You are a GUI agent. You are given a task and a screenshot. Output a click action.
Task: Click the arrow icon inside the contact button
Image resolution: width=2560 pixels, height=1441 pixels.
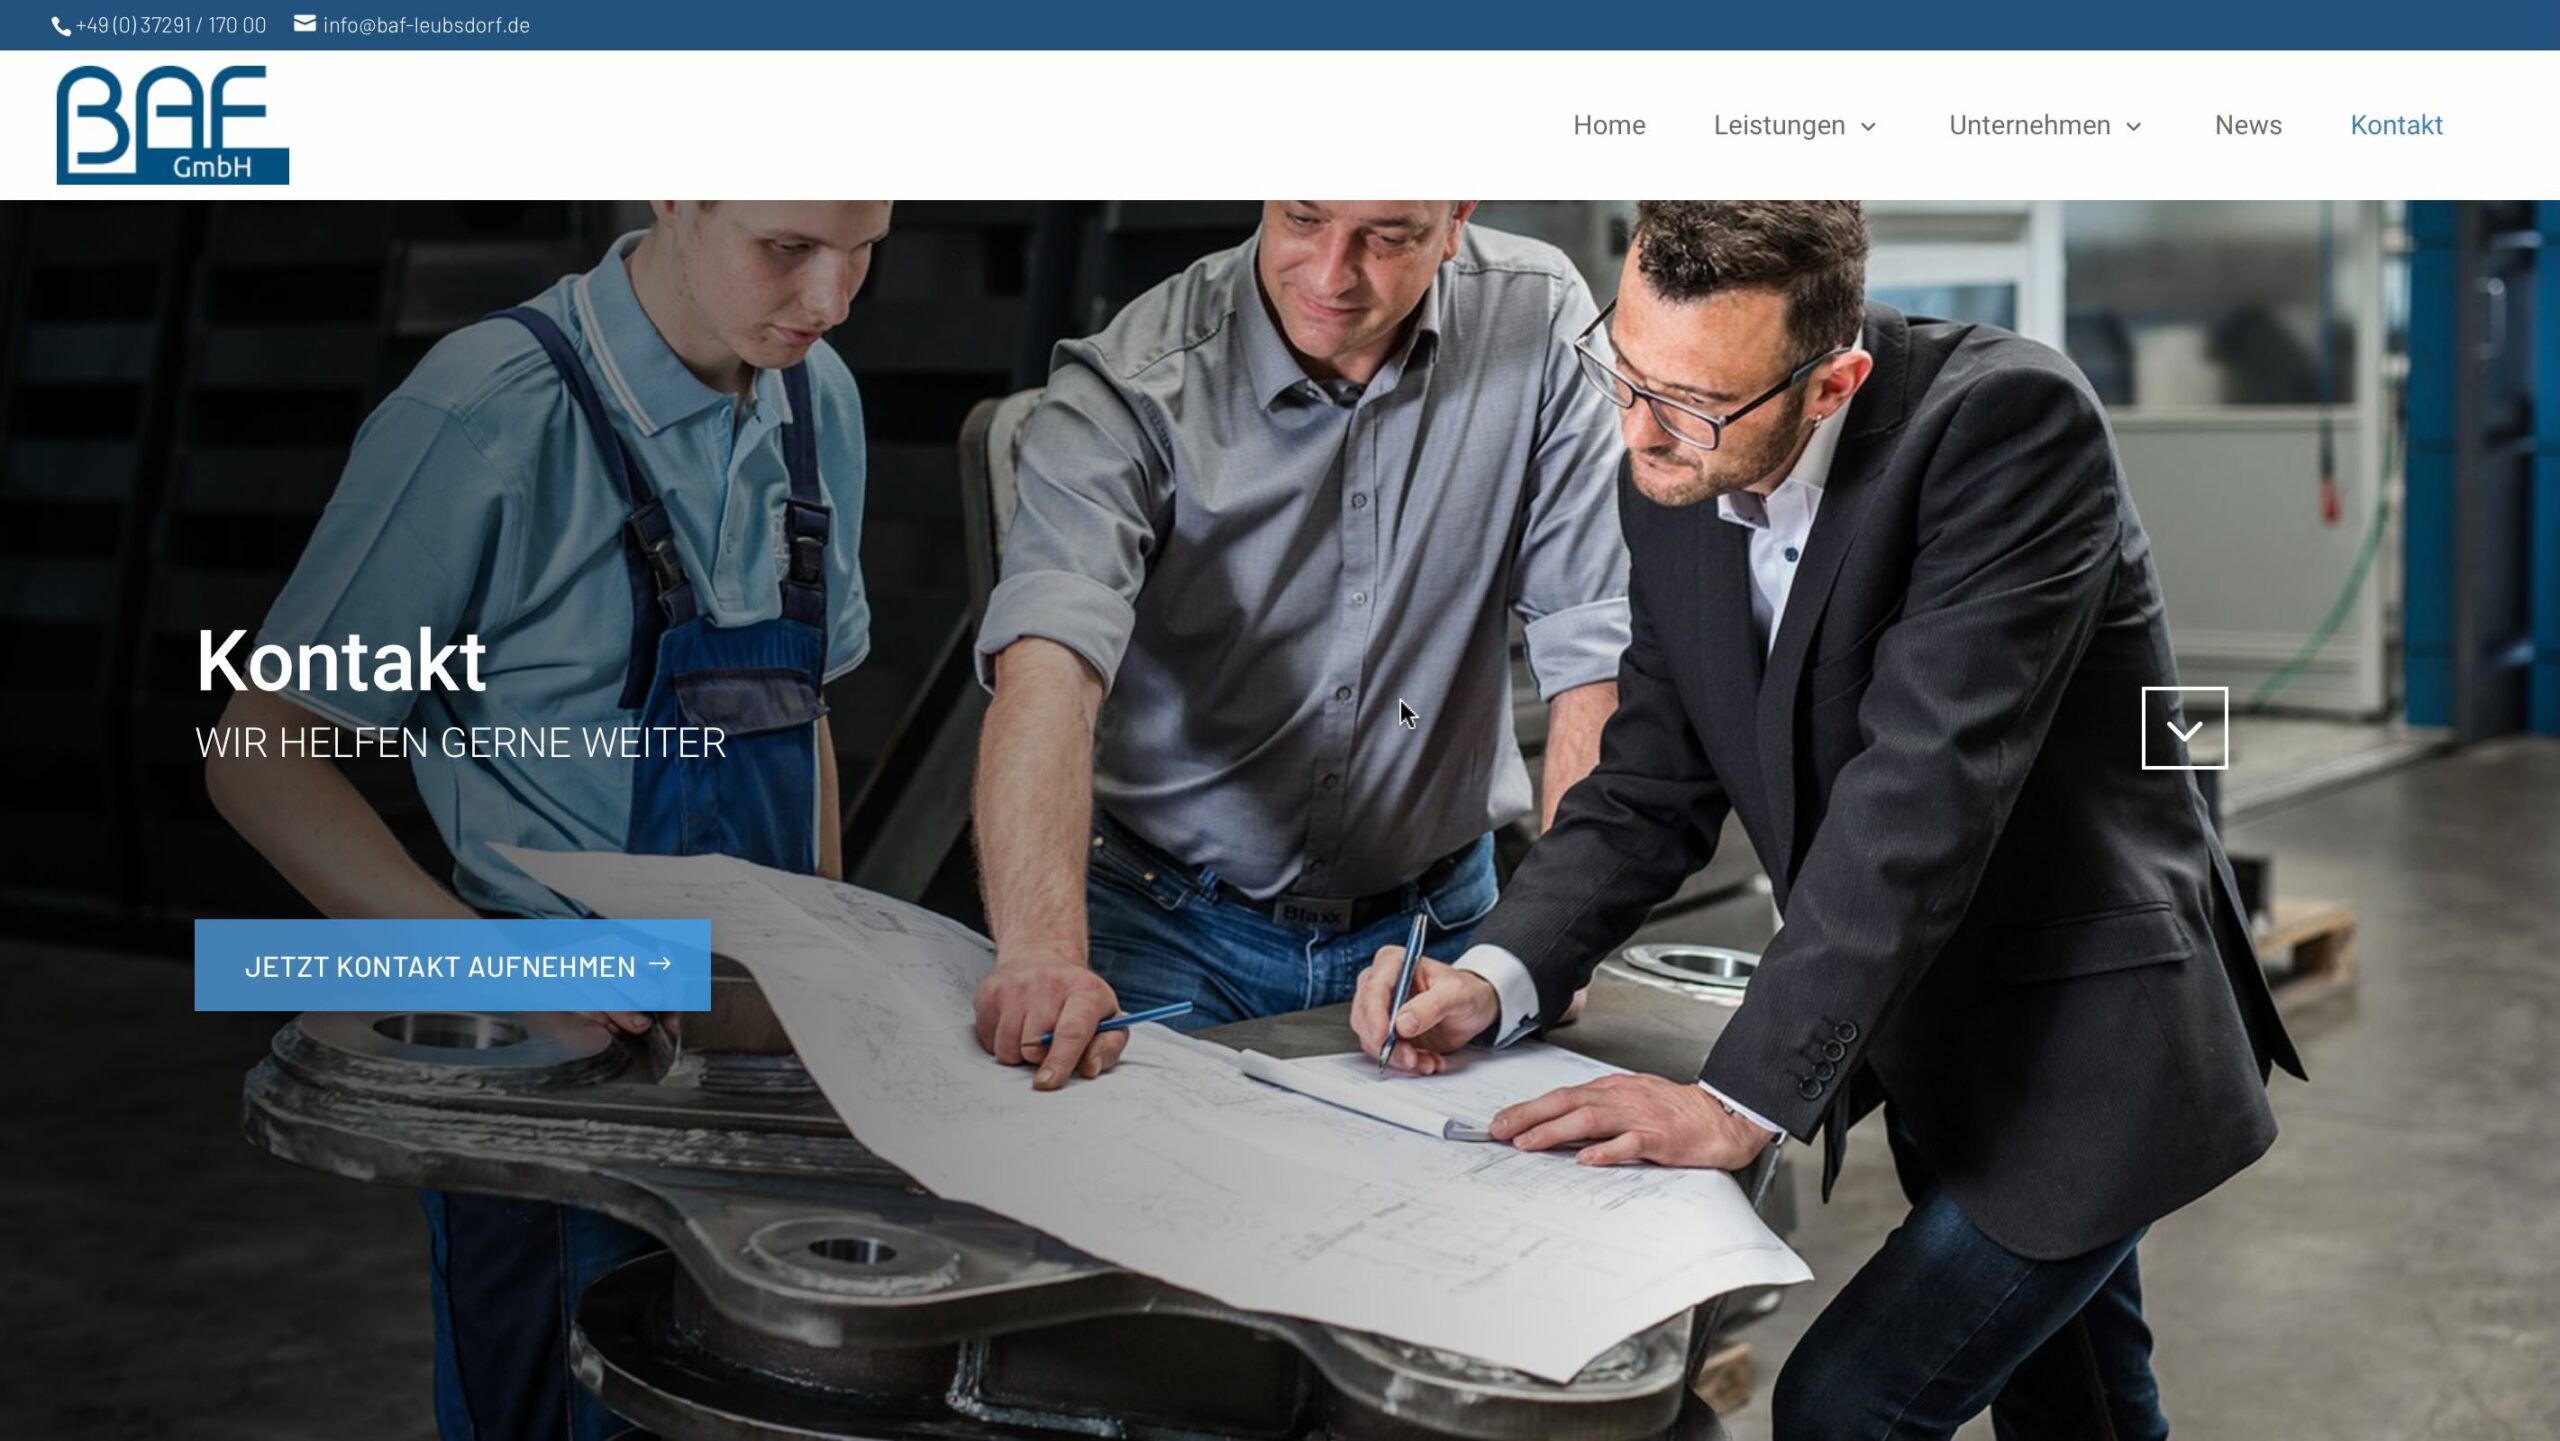pyautogui.click(x=660, y=964)
